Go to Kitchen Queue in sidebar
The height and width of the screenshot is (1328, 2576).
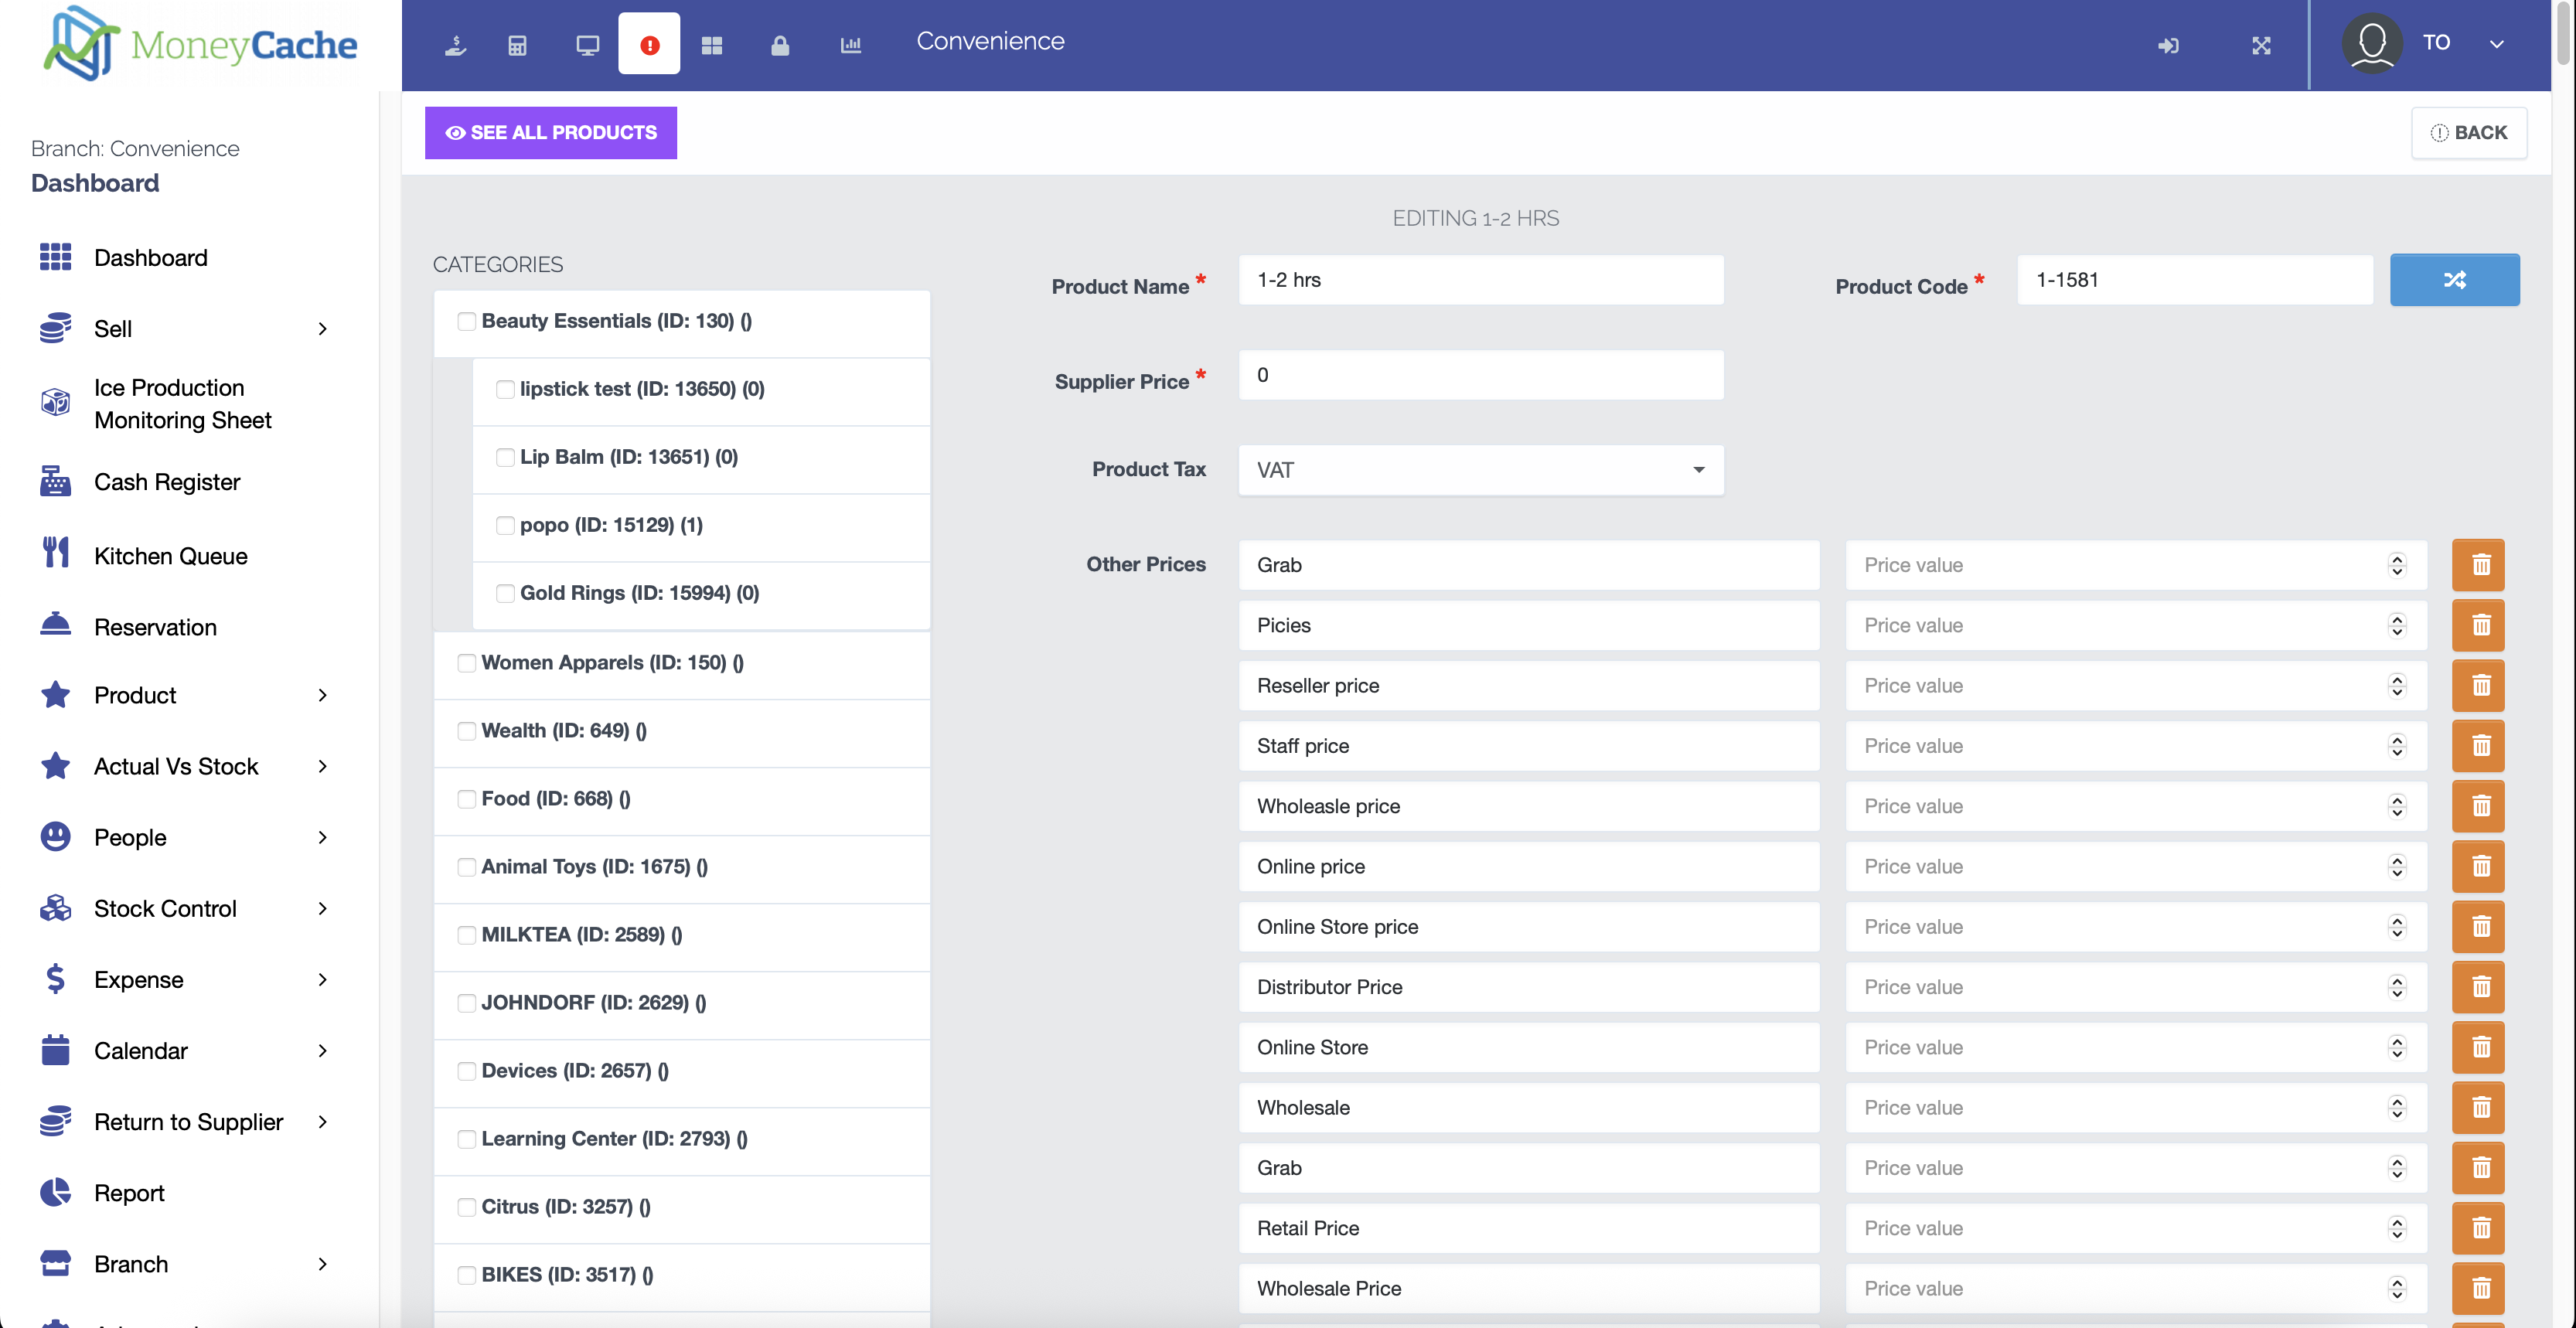170,556
